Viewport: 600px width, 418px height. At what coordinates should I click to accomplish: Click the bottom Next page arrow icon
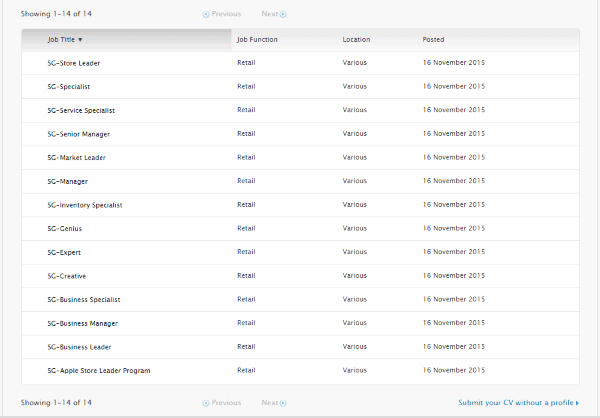pyautogui.click(x=283, y=403)
